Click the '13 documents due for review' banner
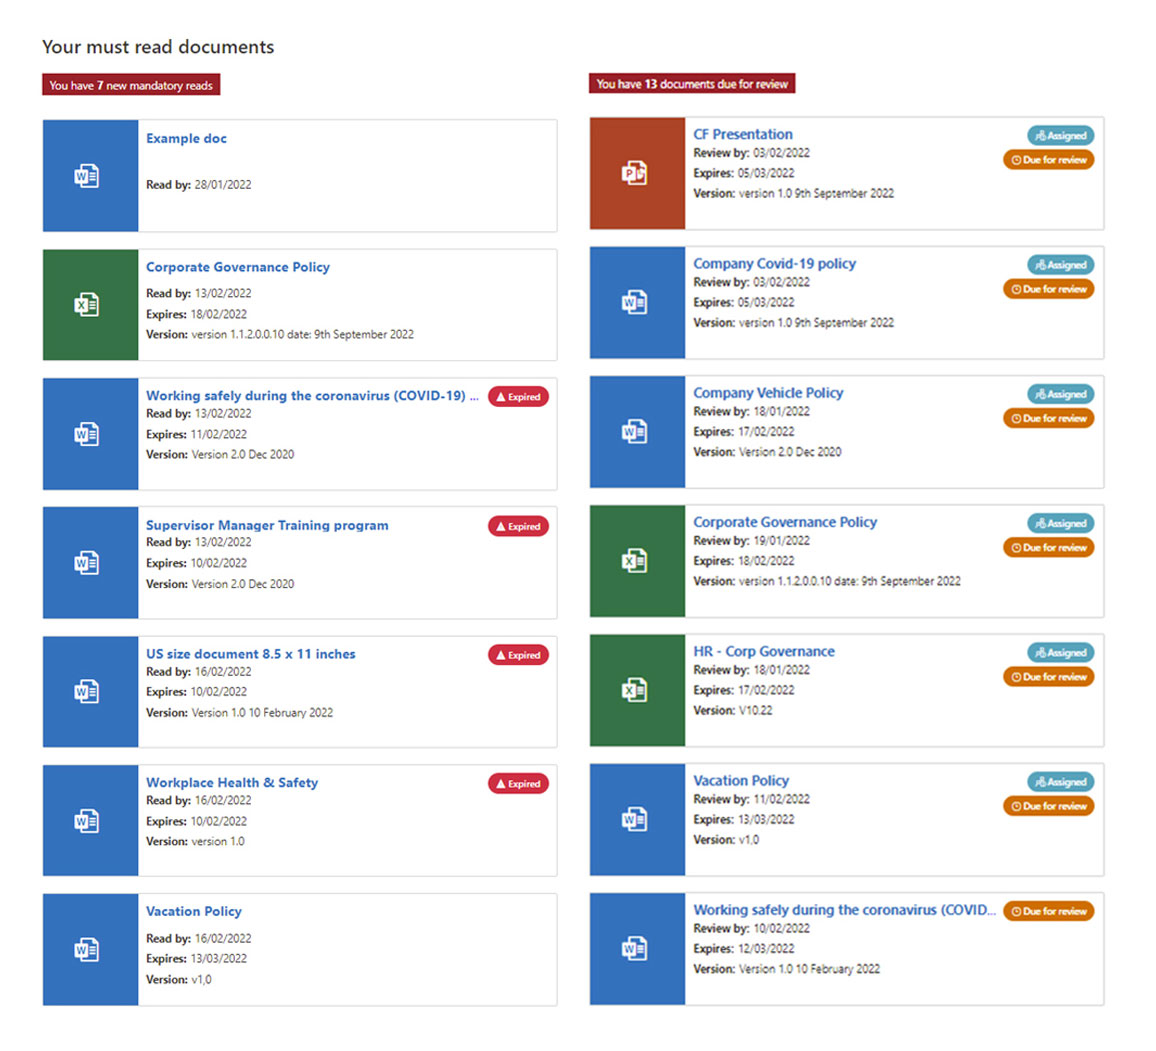The height and width of the screenshot is (1051, 1156). (692, 84)
